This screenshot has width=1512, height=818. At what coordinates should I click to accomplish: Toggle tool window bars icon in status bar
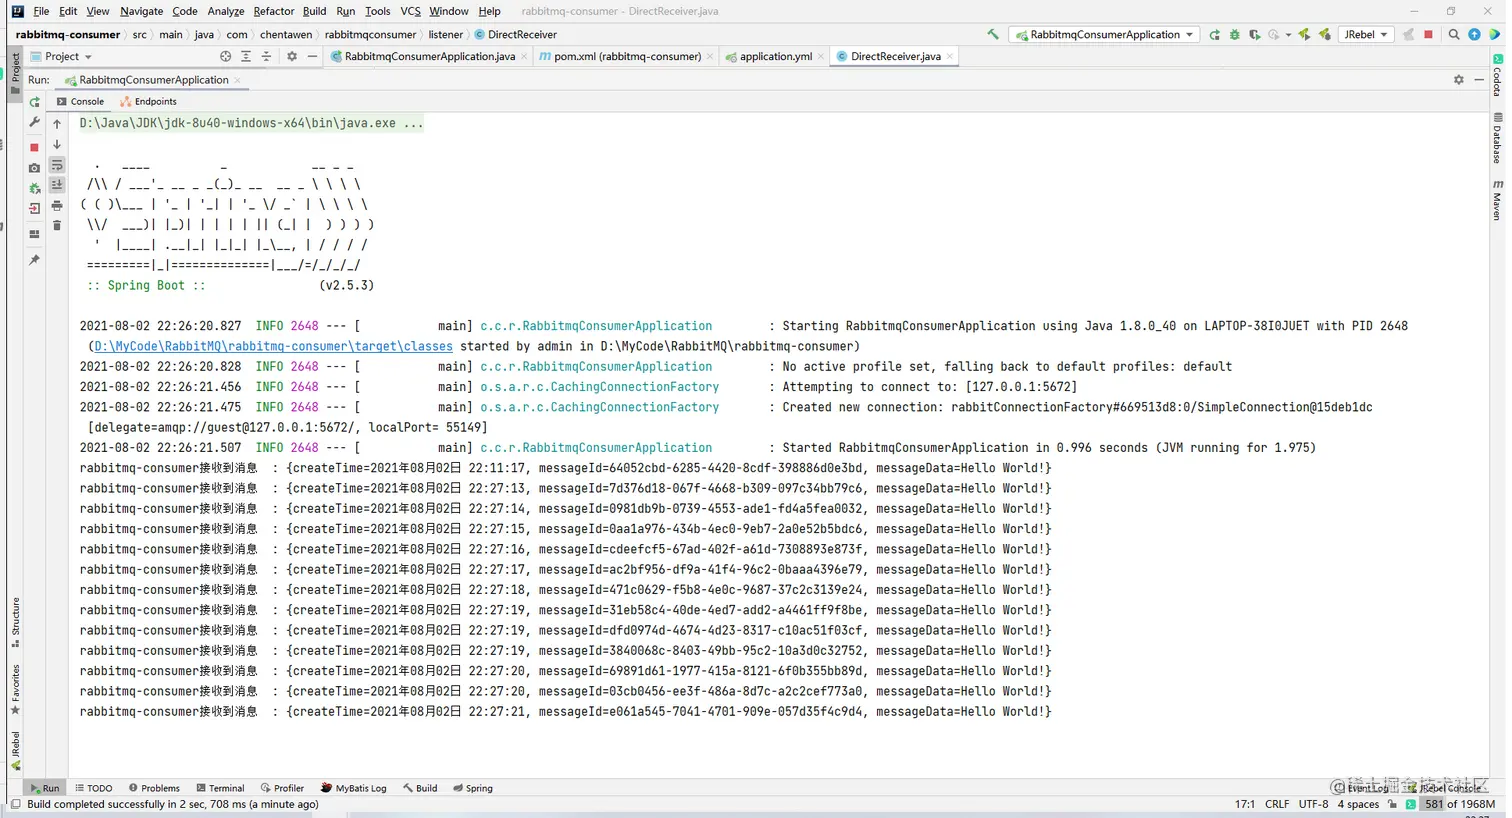click(15, 804)
